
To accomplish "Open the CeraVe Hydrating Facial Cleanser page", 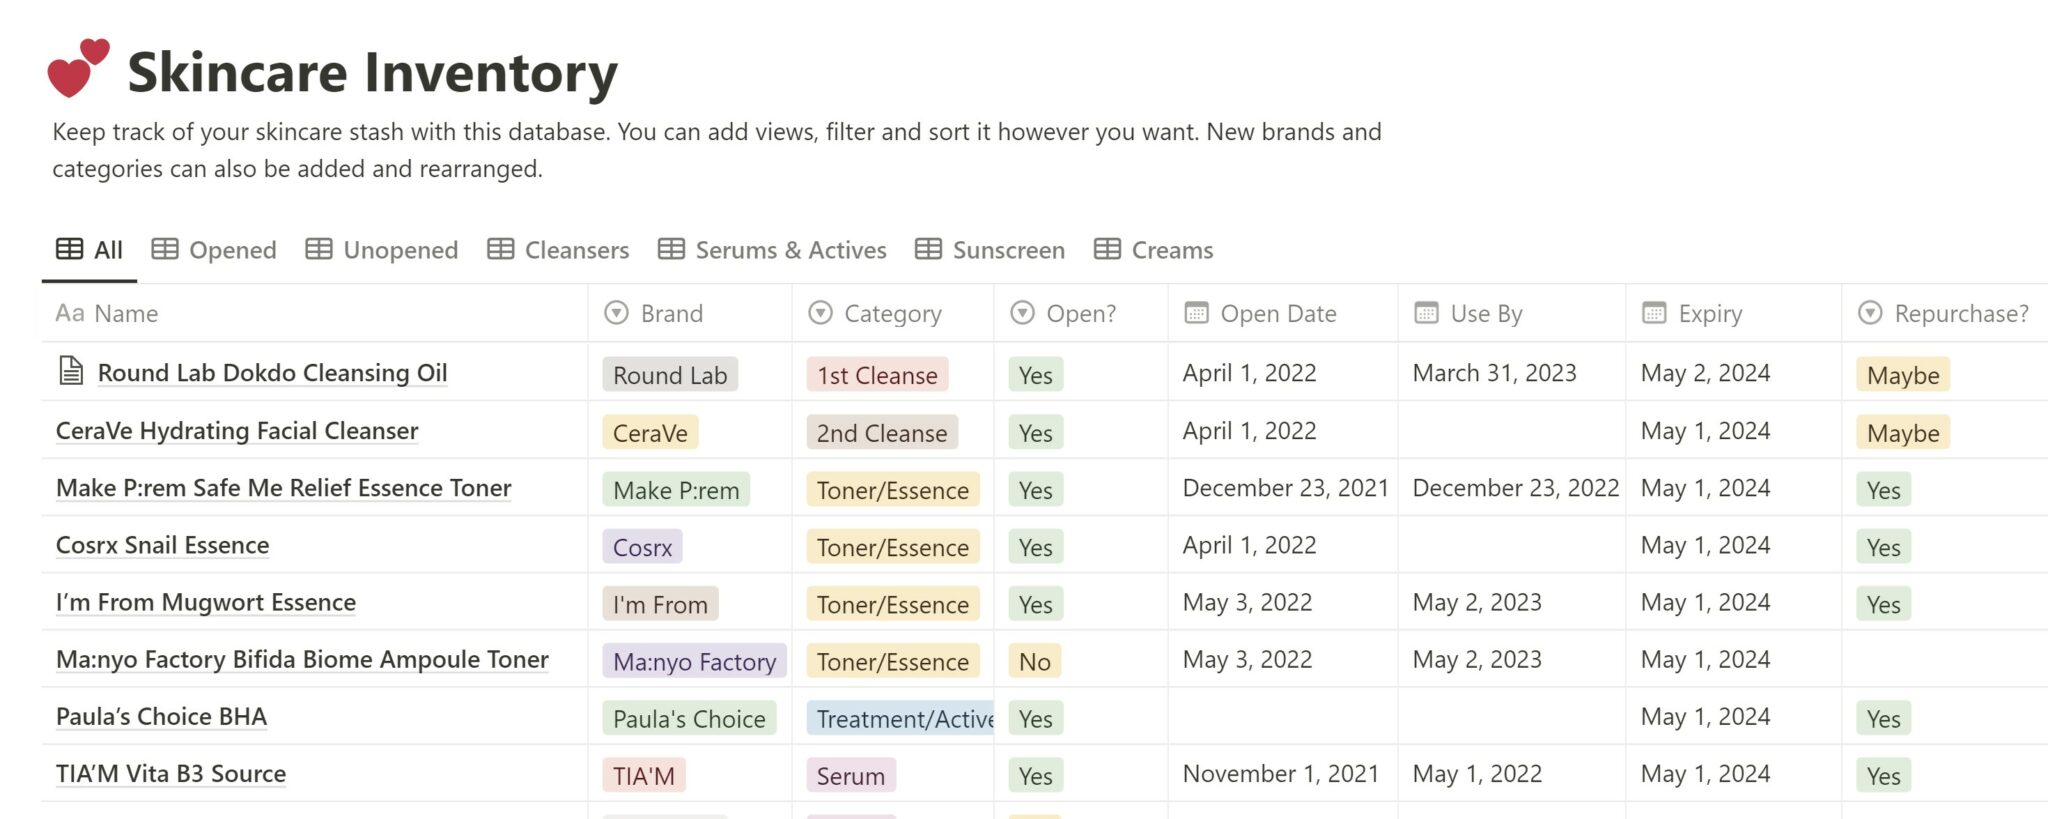I will (237, 431).
